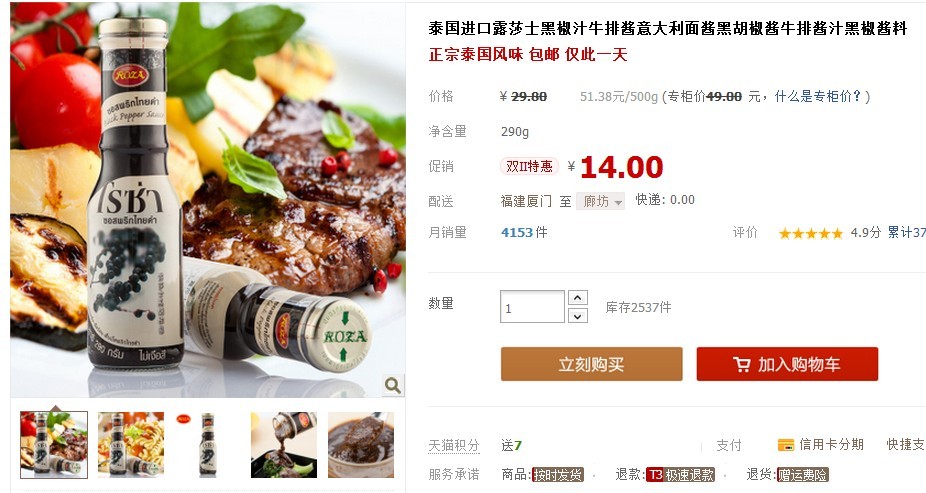Select the sauce pouring thumbnail
Screen dimensions: 926x493
(284, 445)
